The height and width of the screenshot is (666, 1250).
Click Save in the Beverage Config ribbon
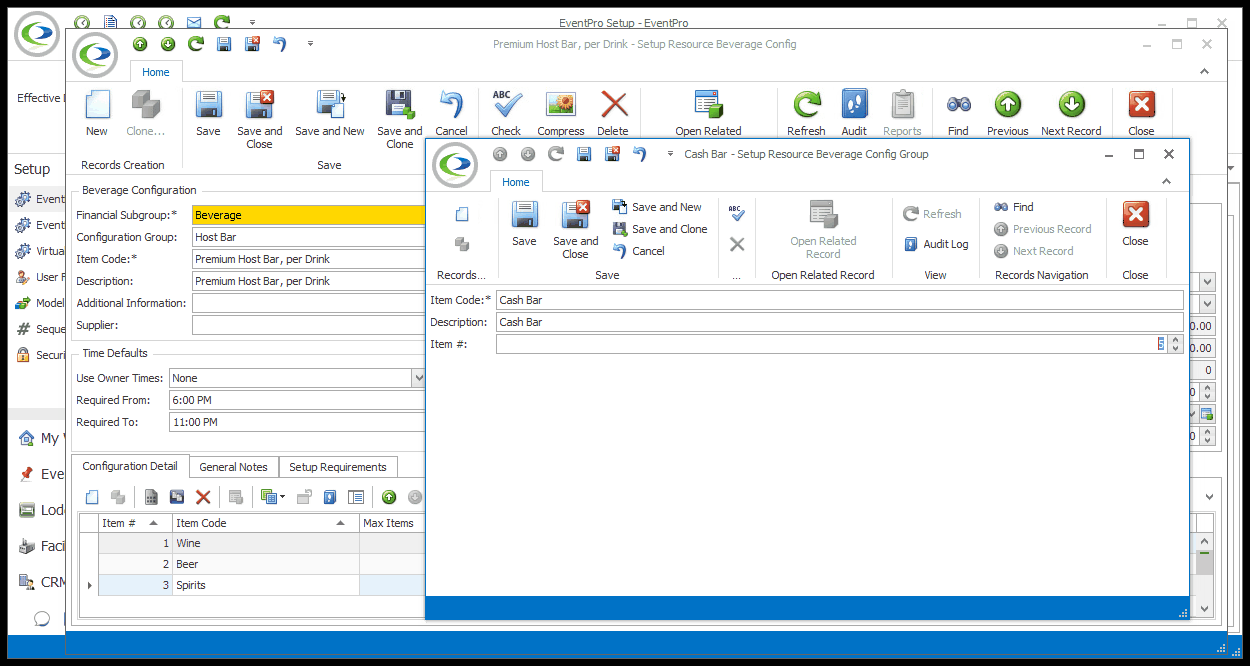tap(208, 113)
